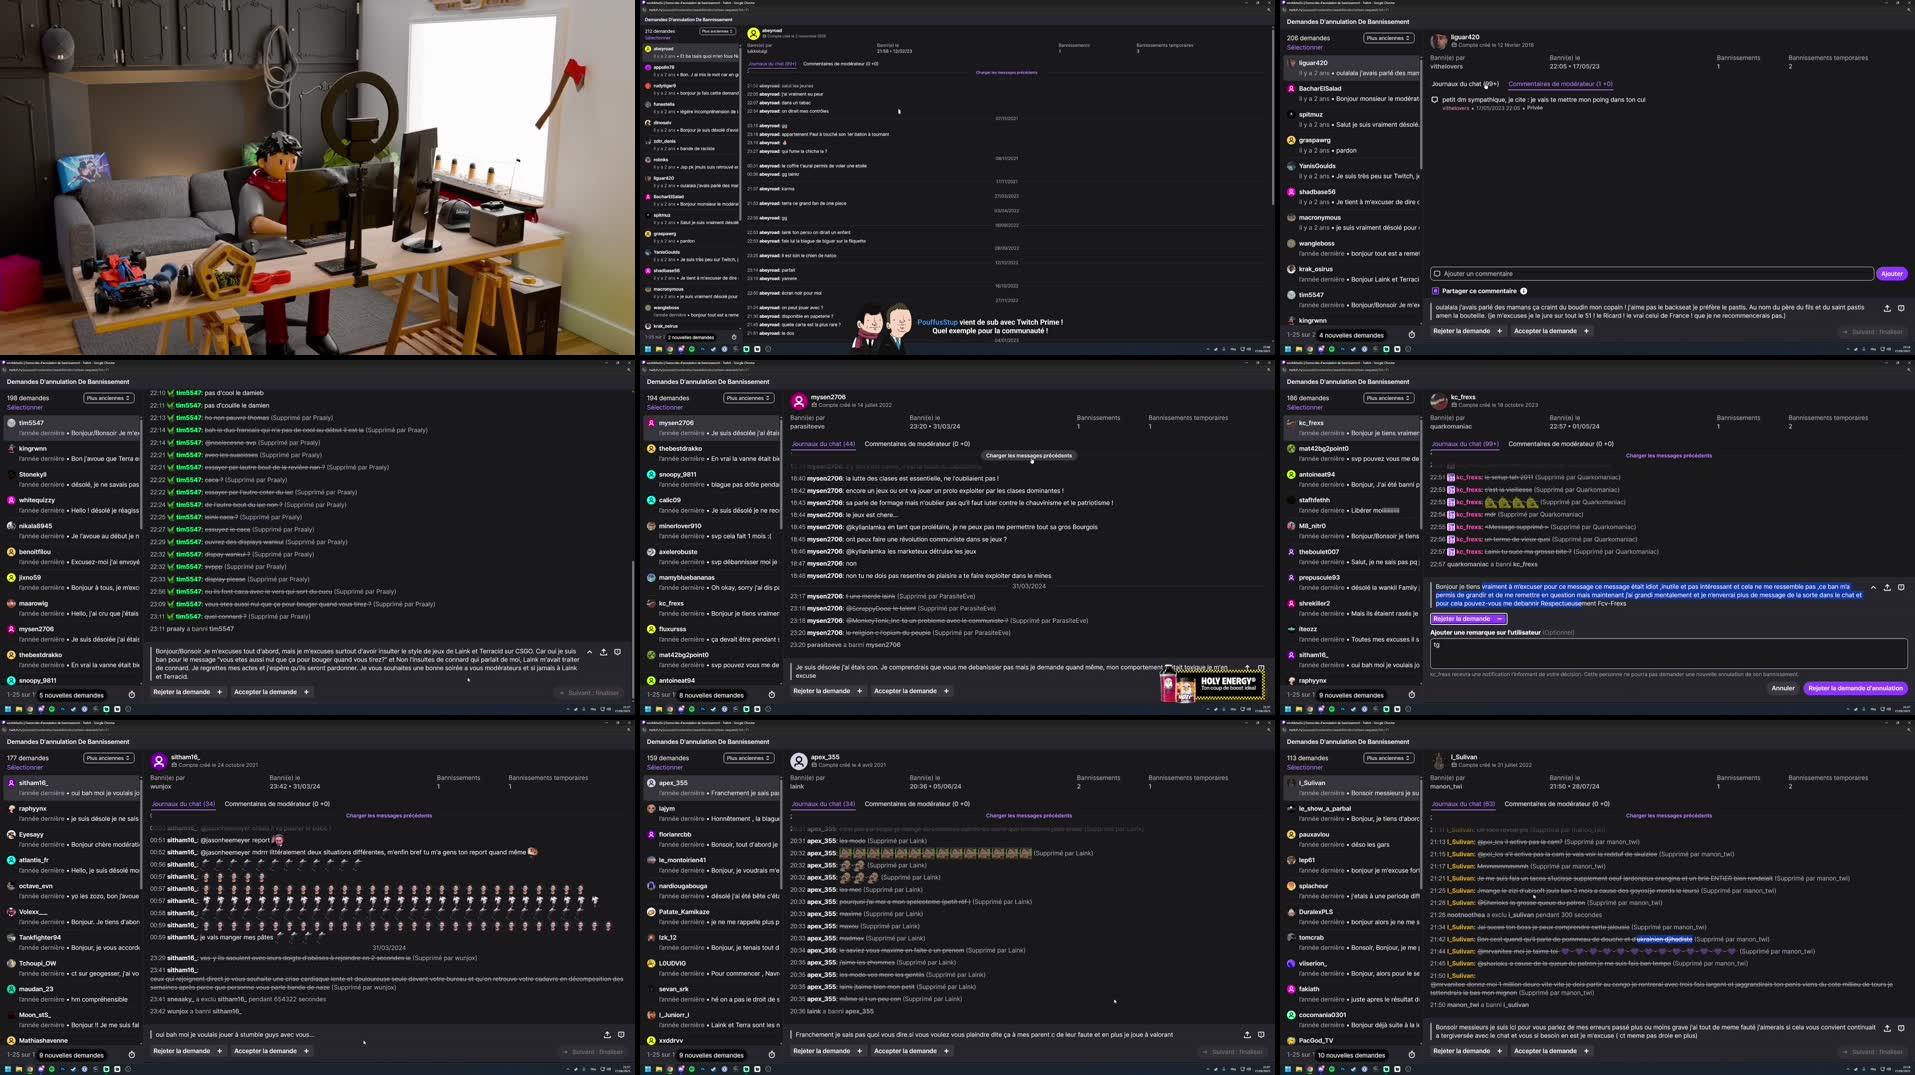Image resolution: width=1915 pixels, height=1075 pixels.
Task: Open Commentaires de modérateur tab for sitham16_
Action: [x=277, y=804]
